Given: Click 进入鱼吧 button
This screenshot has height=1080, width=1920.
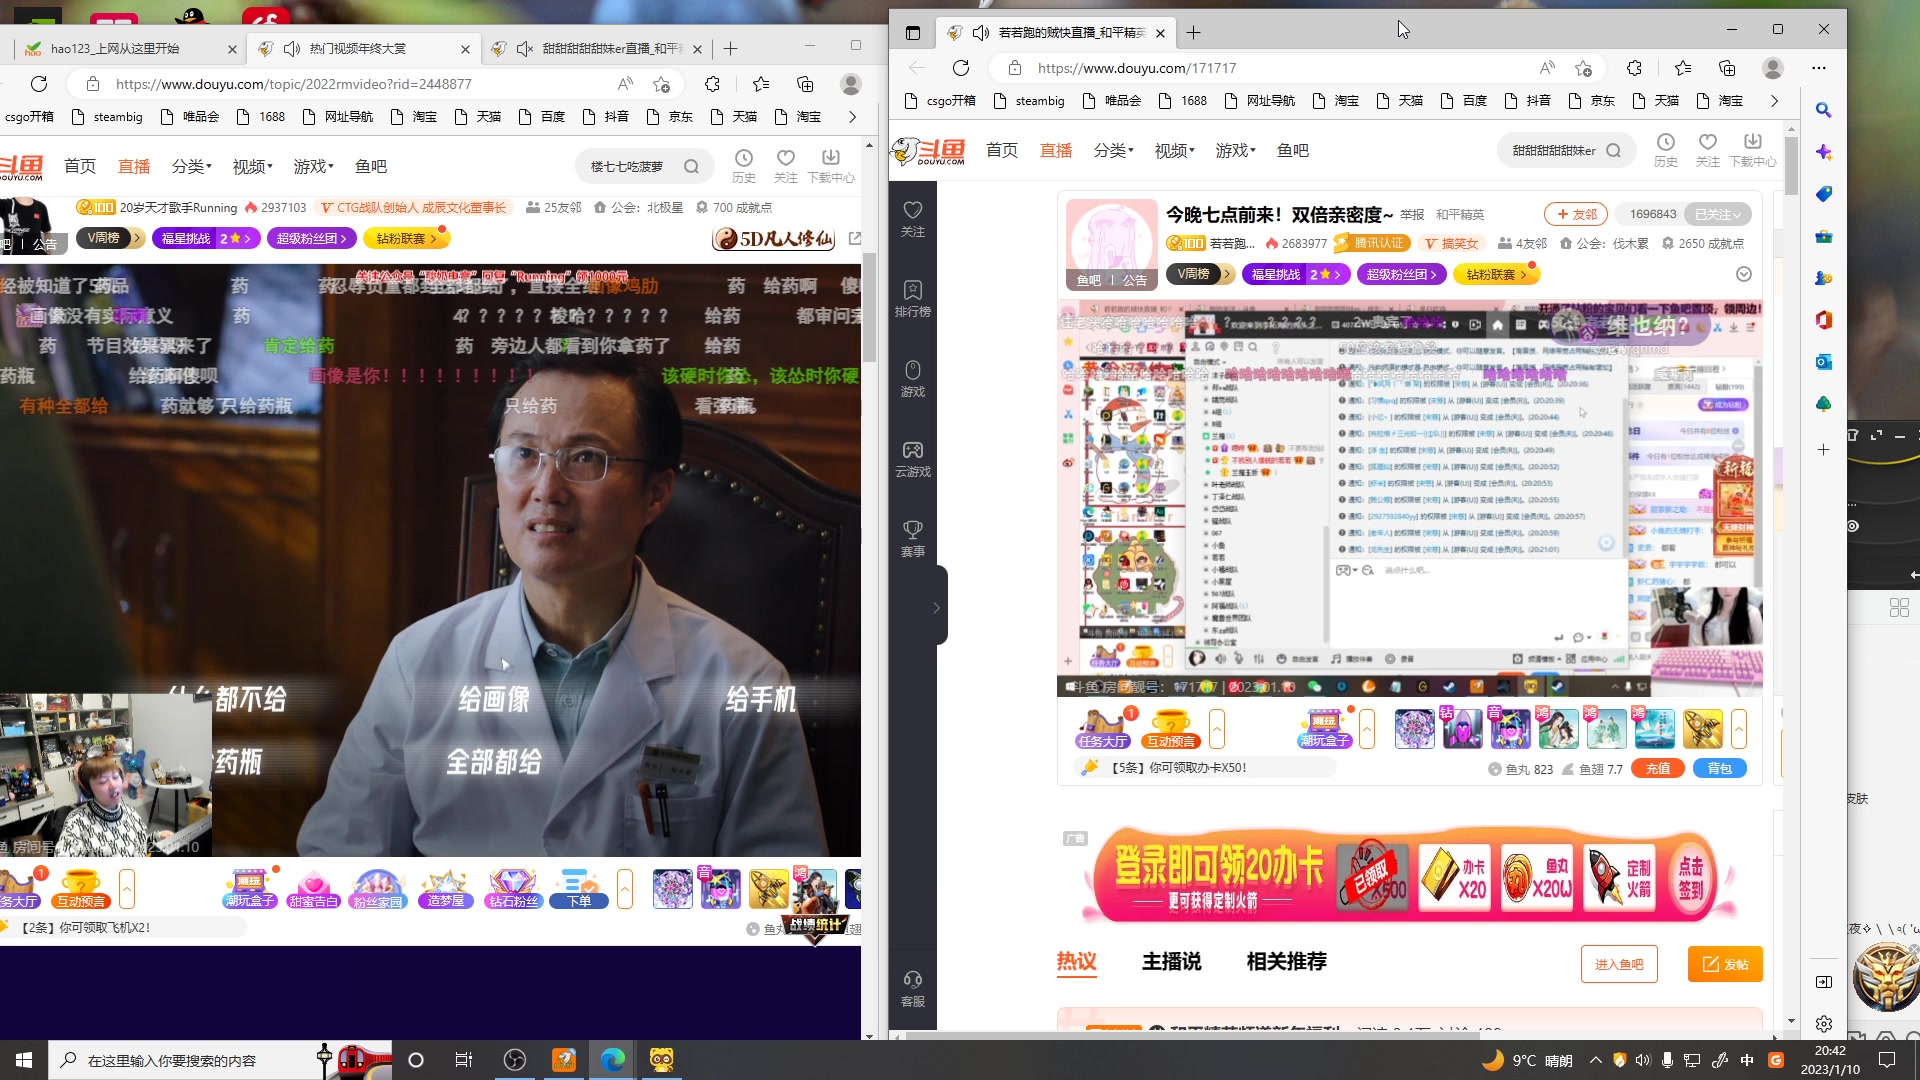Looking at the screenshot, I should point(1618,964).
